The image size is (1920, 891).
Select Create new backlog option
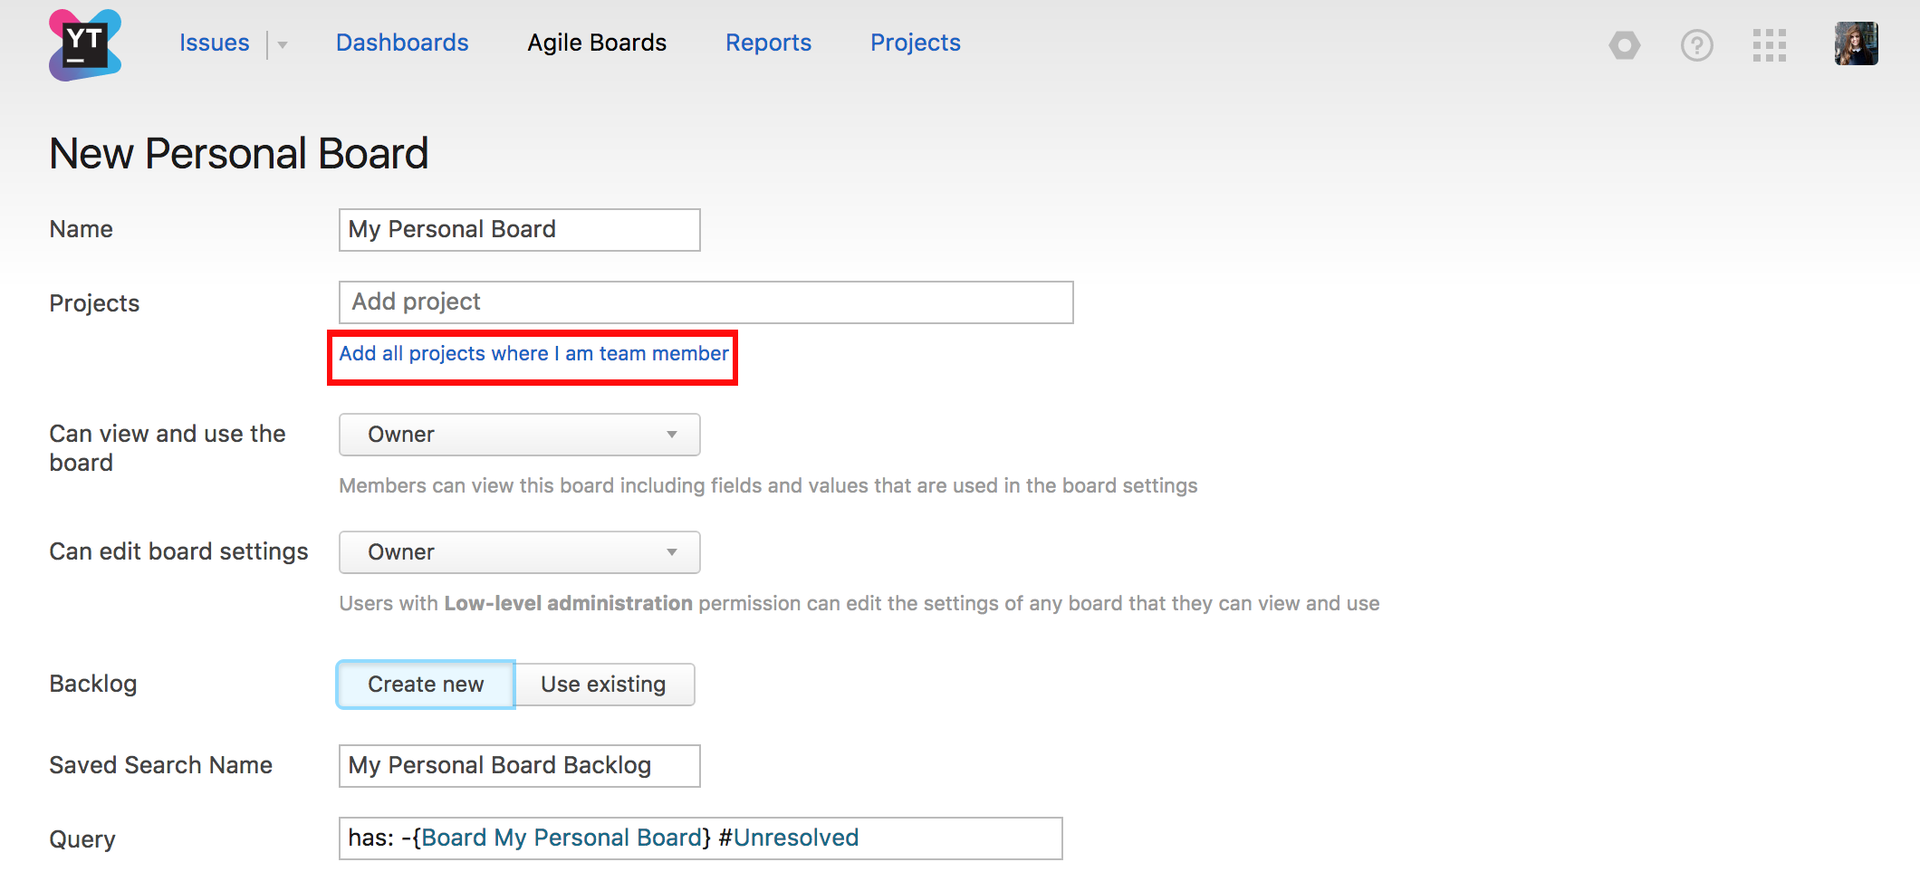pyautogui.click(x=426, y=685)
